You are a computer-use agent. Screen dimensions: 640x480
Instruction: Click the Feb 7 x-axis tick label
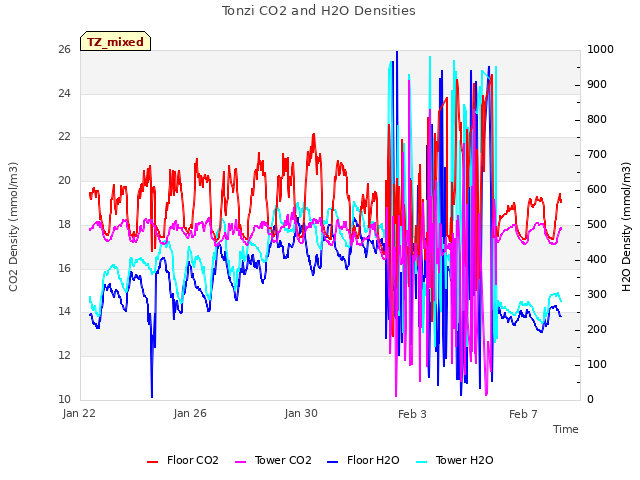[523, 414]
